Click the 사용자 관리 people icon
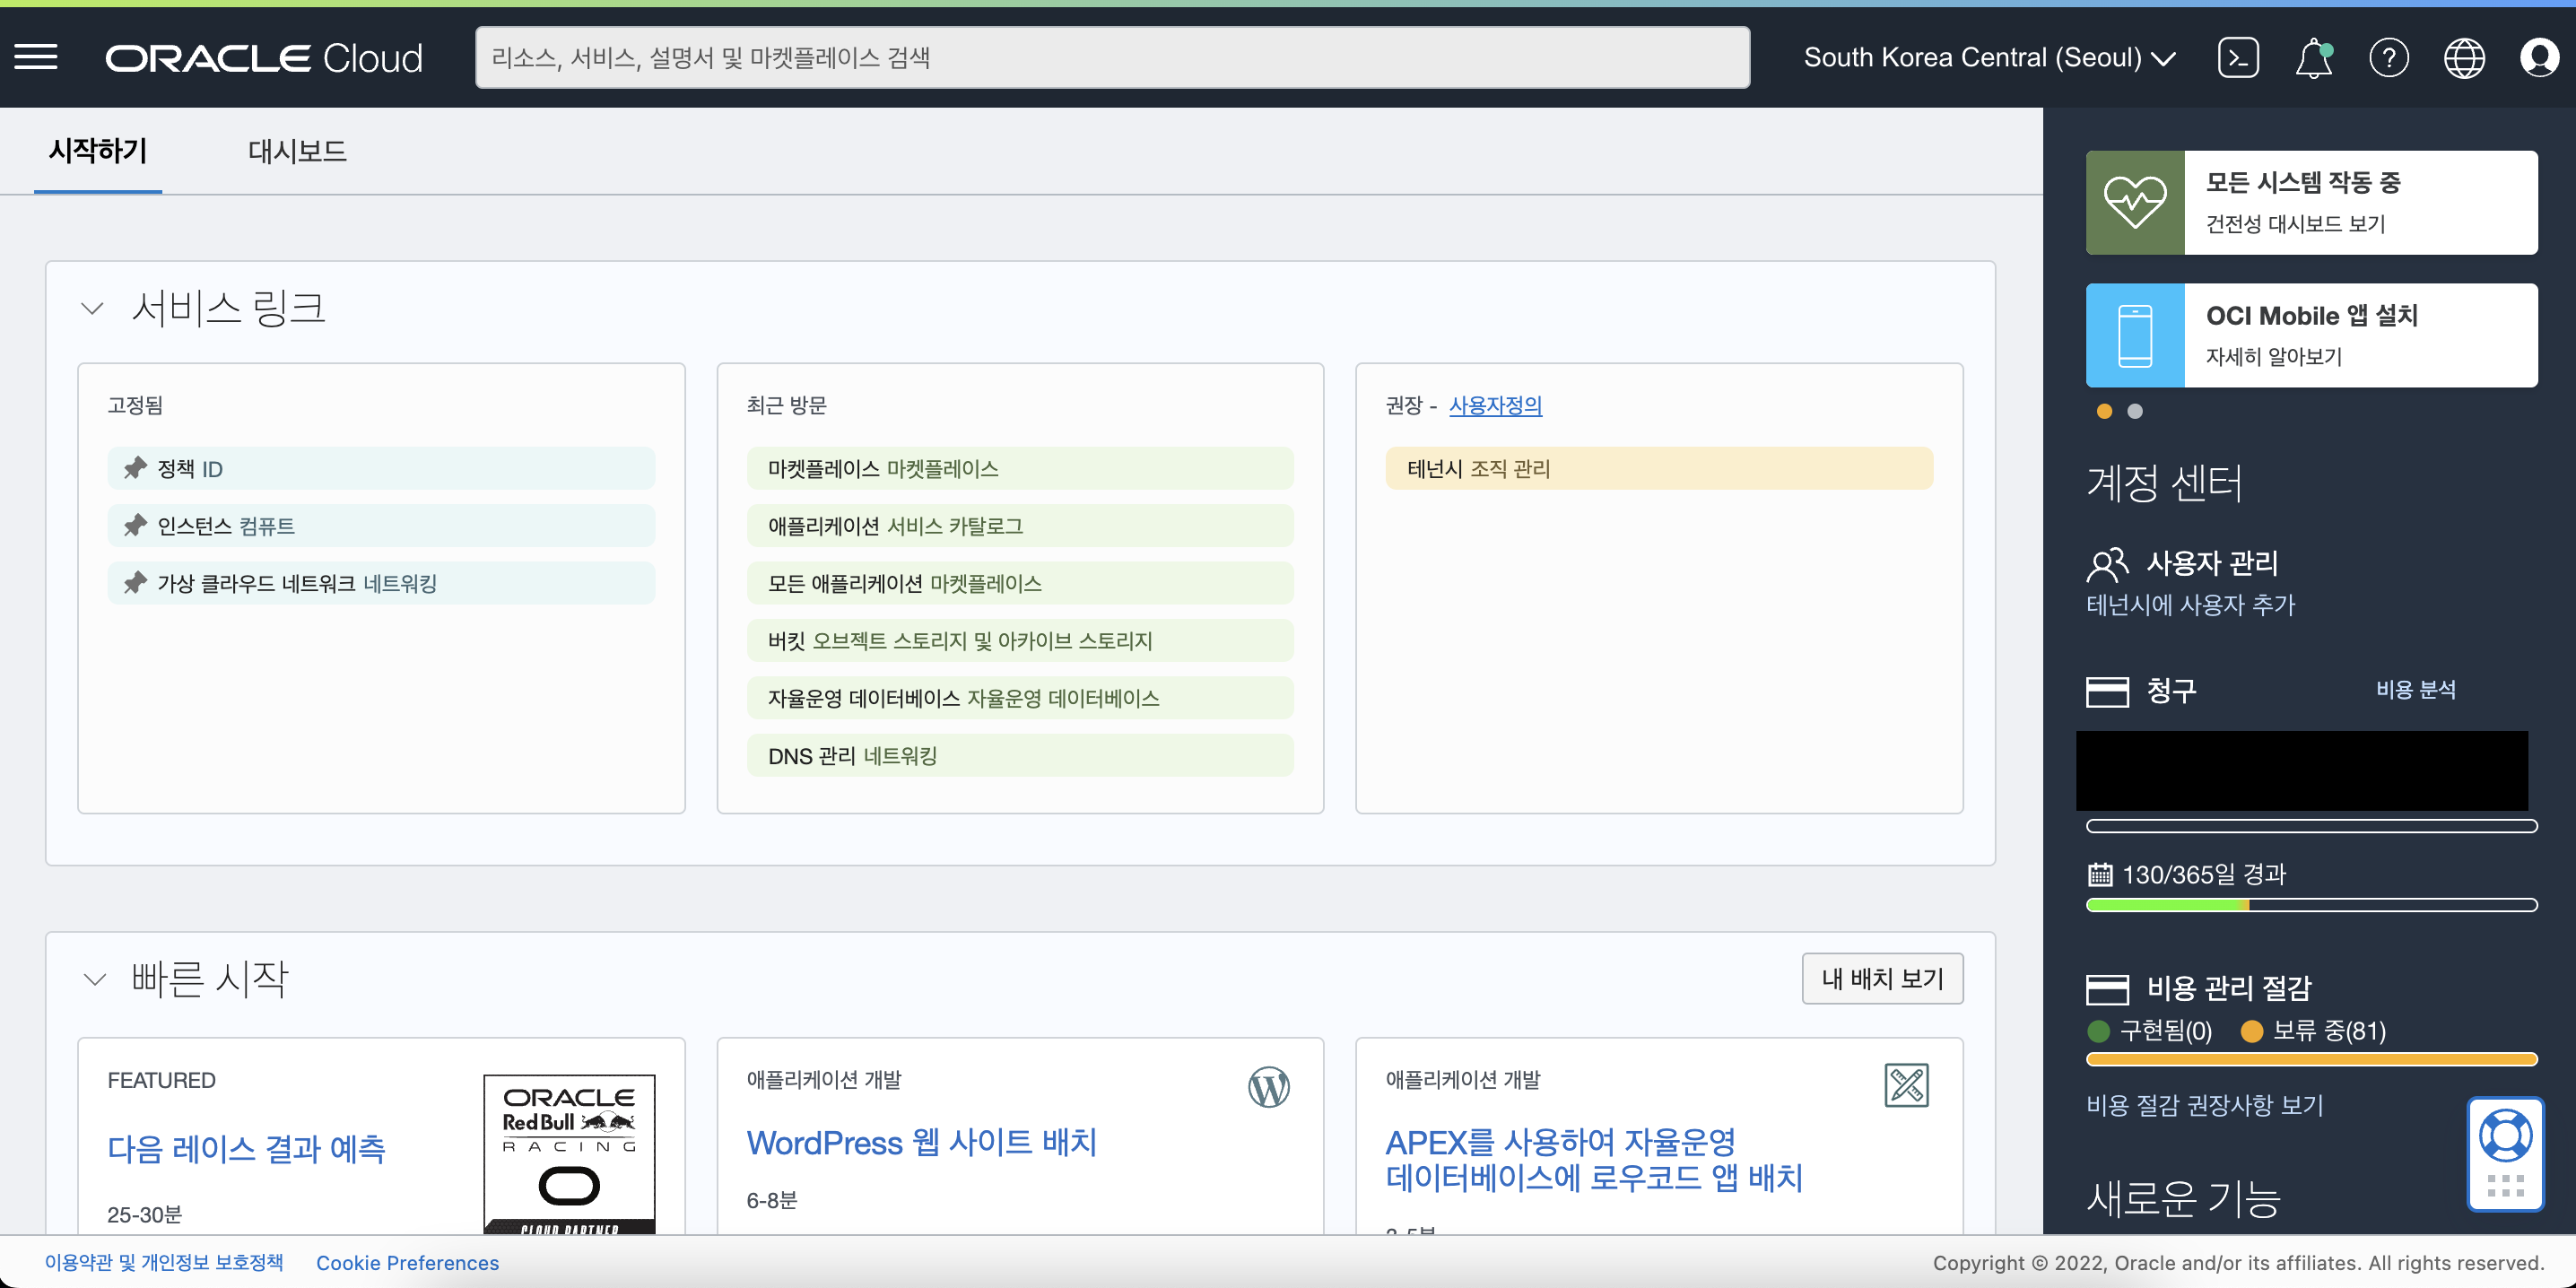The height and width of the screenshot is (1288, 2576). point(2108,564)
